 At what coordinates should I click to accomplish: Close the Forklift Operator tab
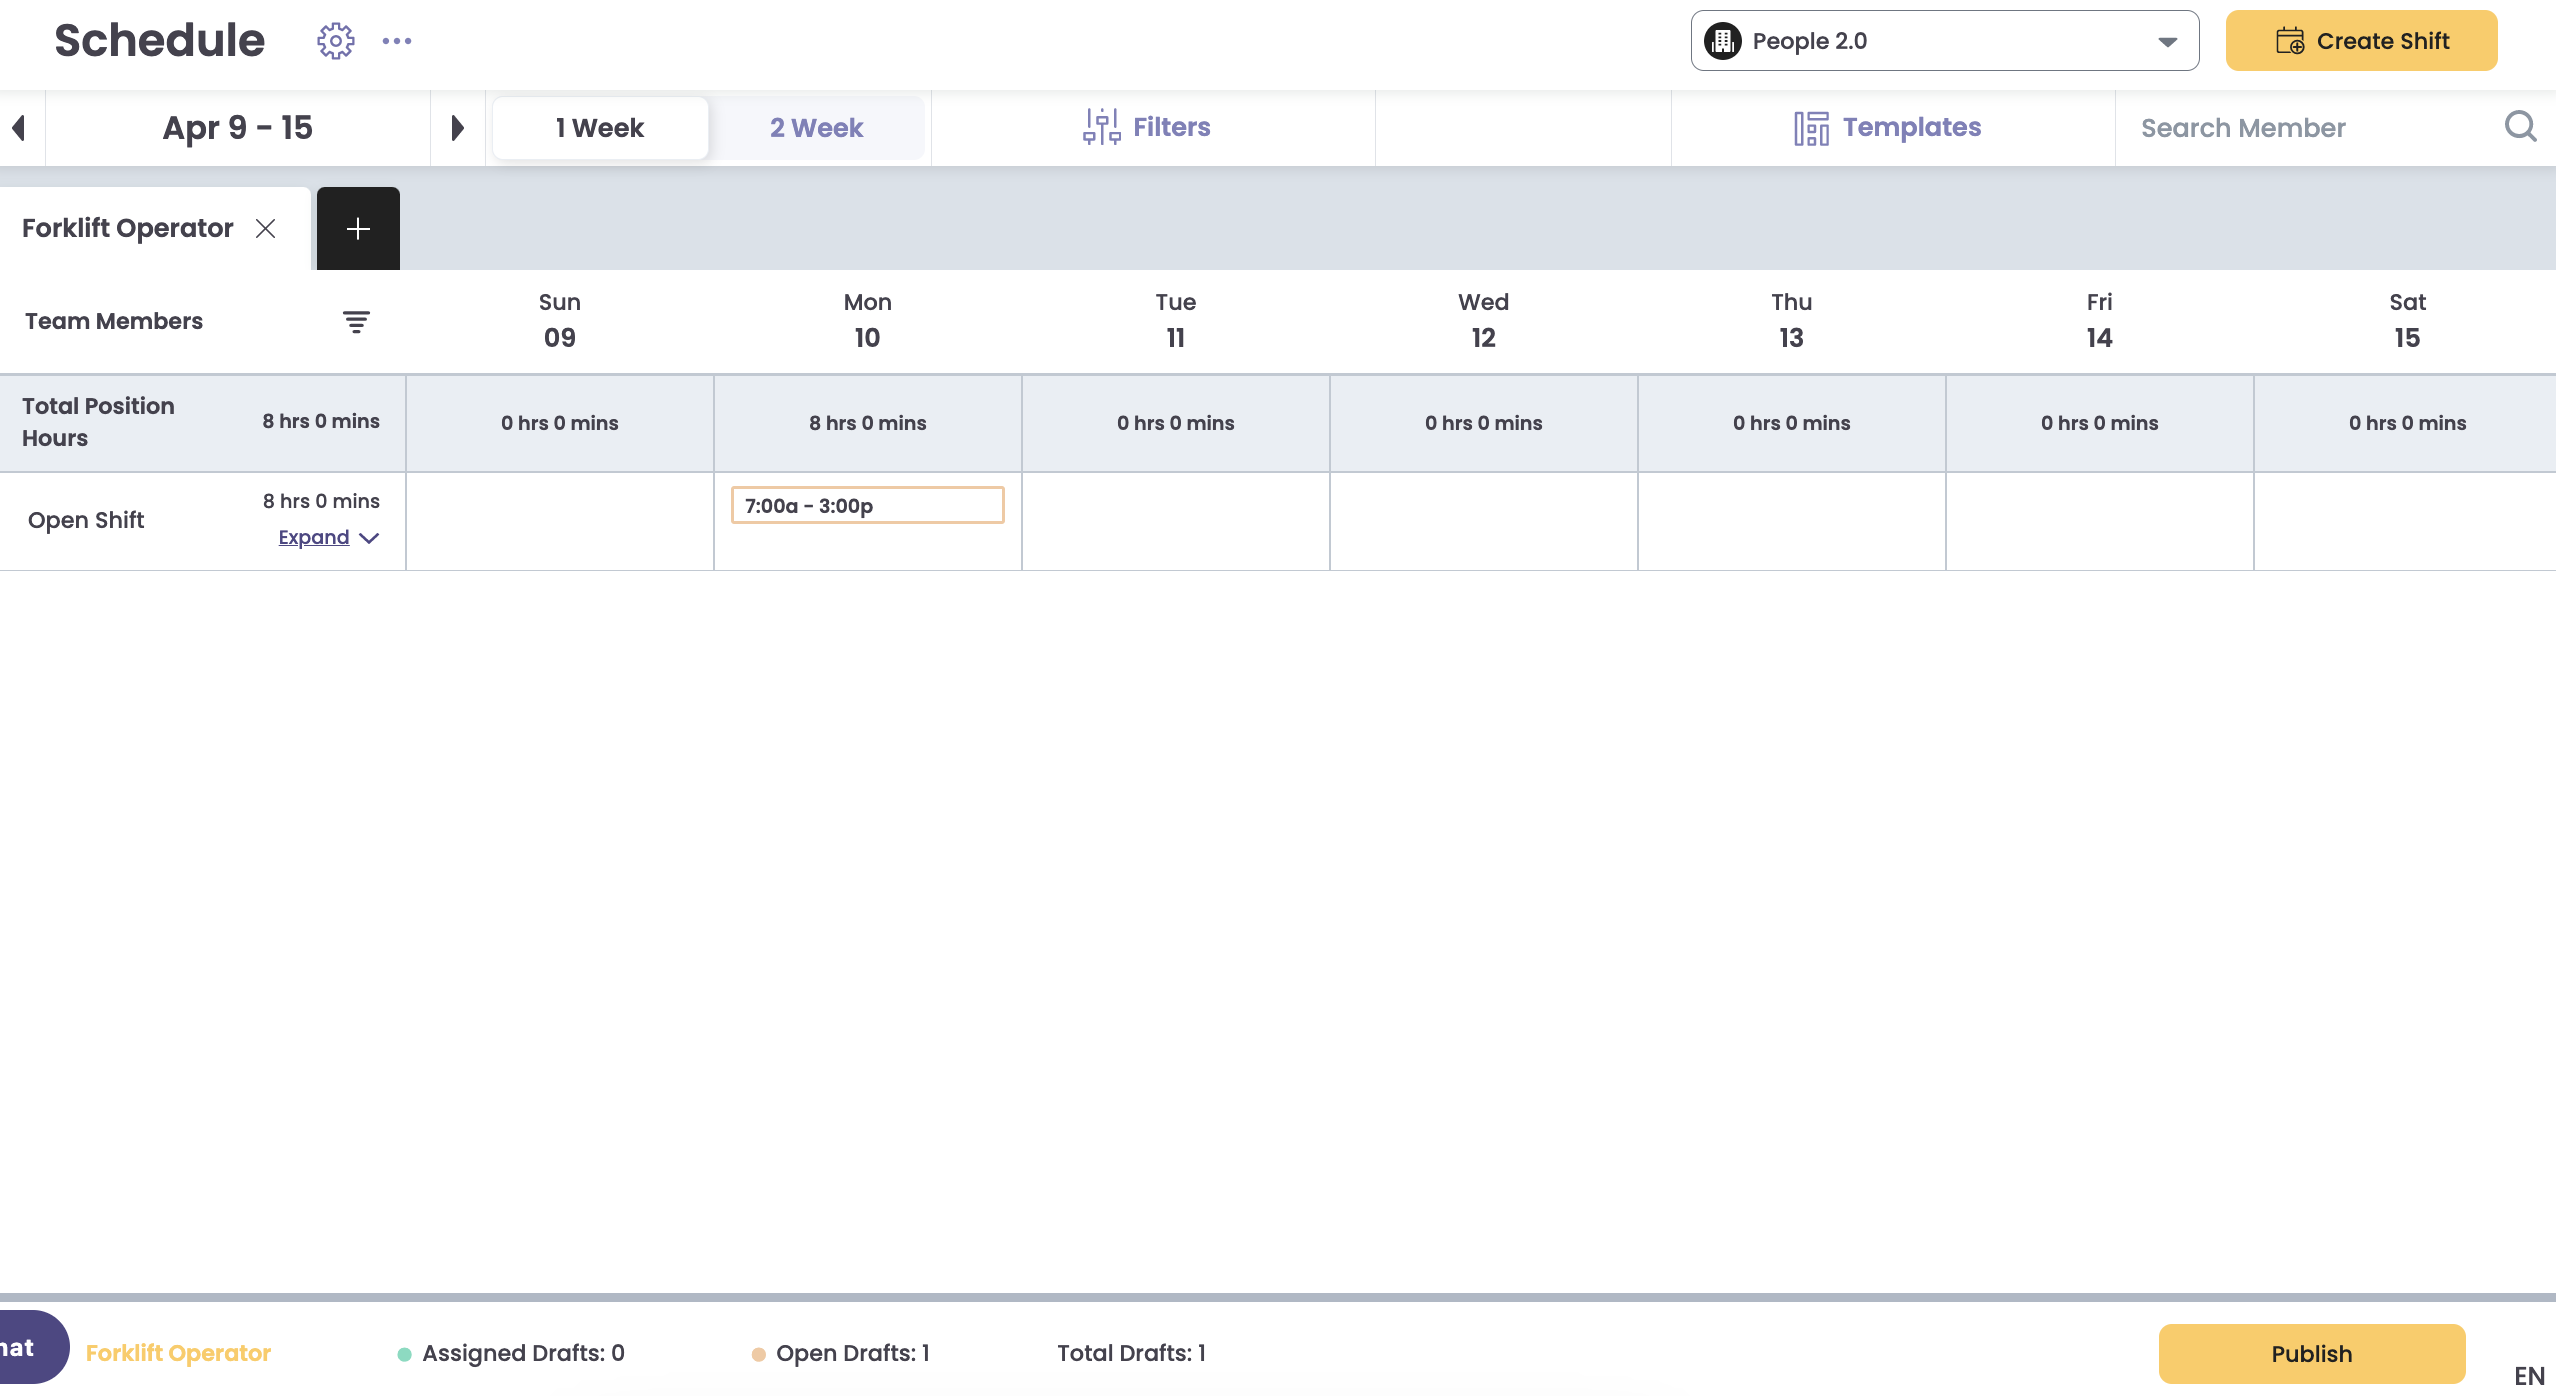[x=265, y=229]
